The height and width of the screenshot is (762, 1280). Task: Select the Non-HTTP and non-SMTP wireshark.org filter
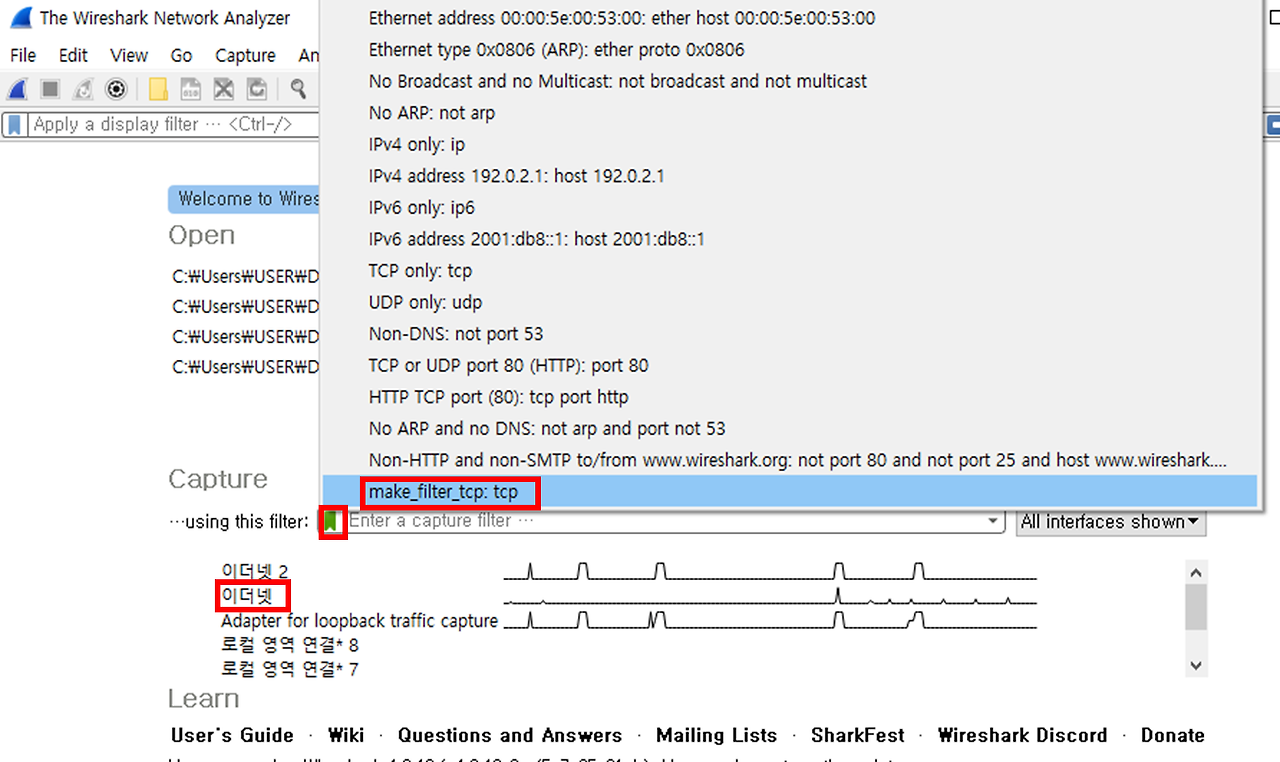click(788, 460)
